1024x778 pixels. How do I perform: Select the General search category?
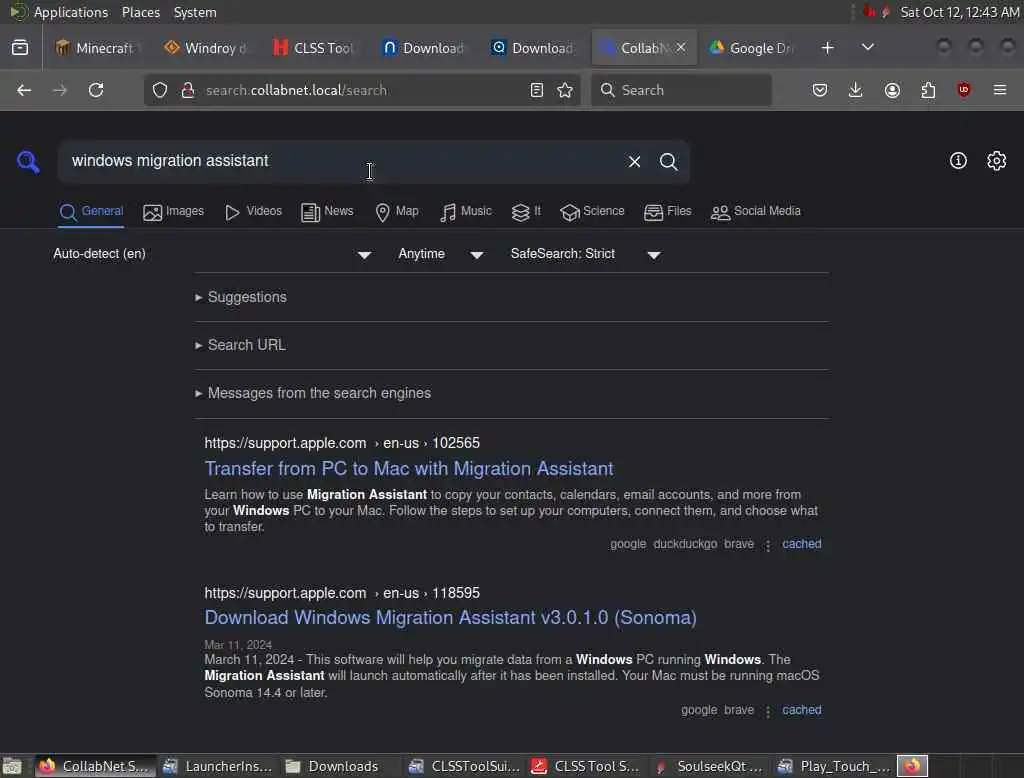click(91, 212)
